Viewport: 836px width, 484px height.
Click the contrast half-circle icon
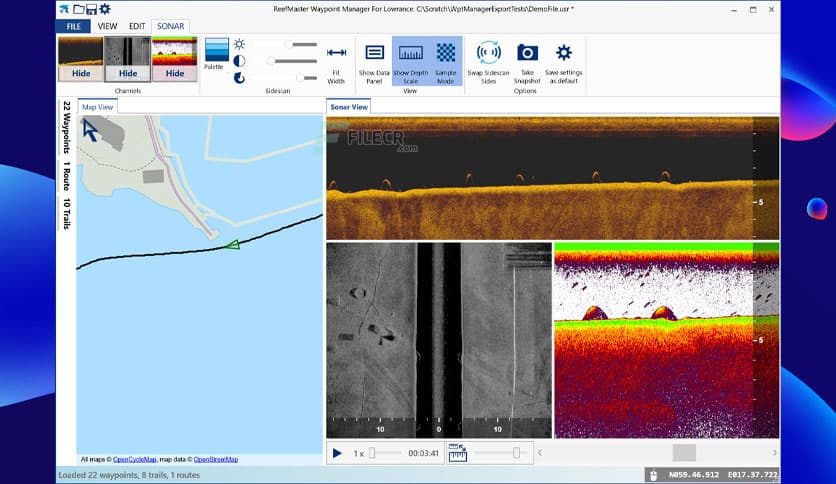tap(239, 61)
